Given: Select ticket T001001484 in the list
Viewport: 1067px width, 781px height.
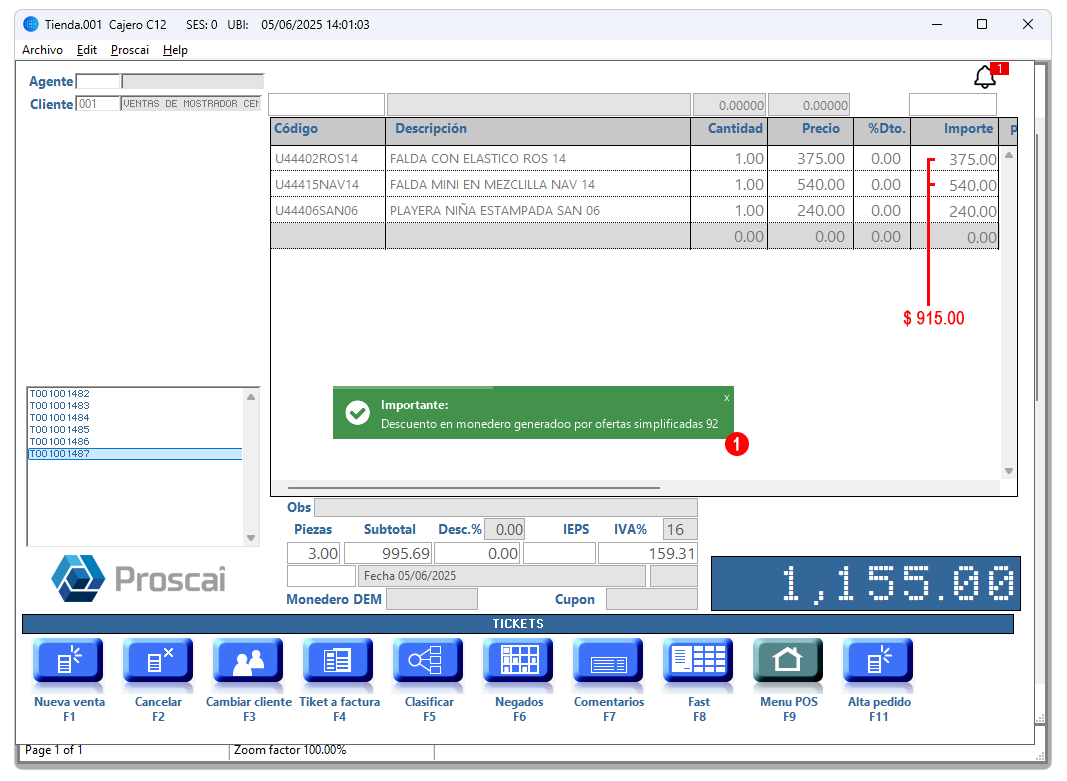Looking at the screenshot, I should [59, 418].
